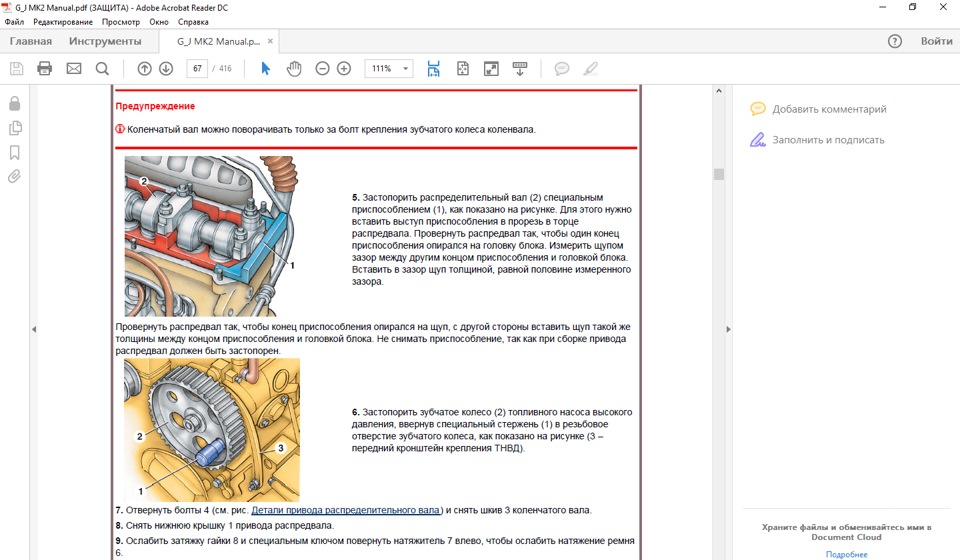Open the Attachments paperclip panel
The image size is (960, 560).
[x=15, y=177]
